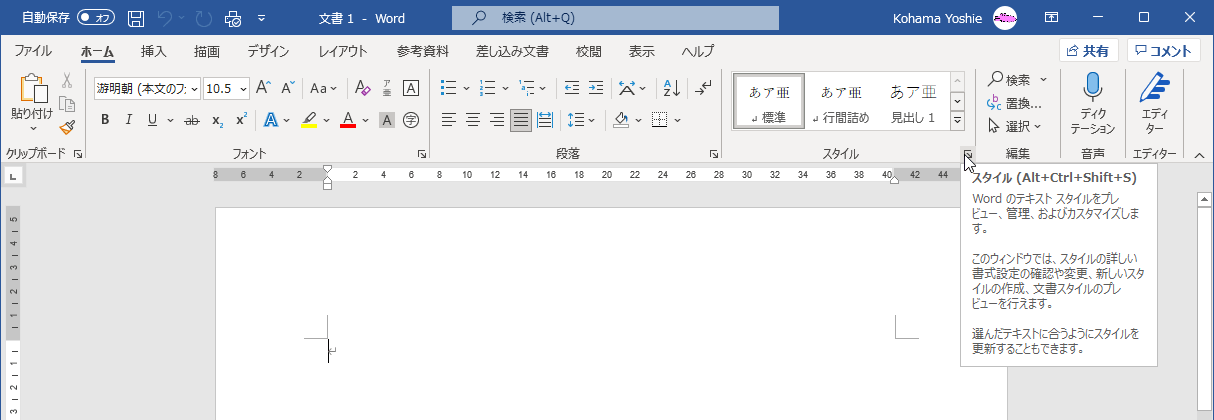Image resolution: width=1214 pixels, height=420 pixels.
Task: Switch to the 校閲 tab
Action: tap(589, 51)
